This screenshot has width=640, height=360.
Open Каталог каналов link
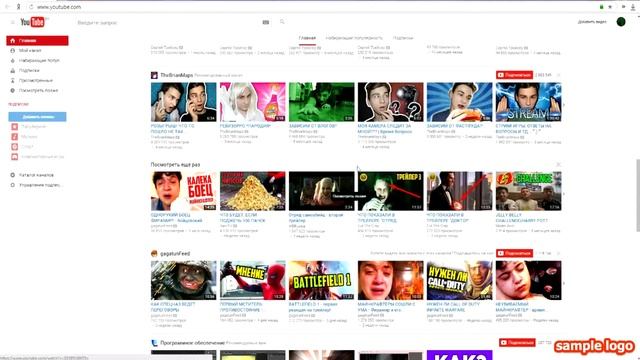36,175
